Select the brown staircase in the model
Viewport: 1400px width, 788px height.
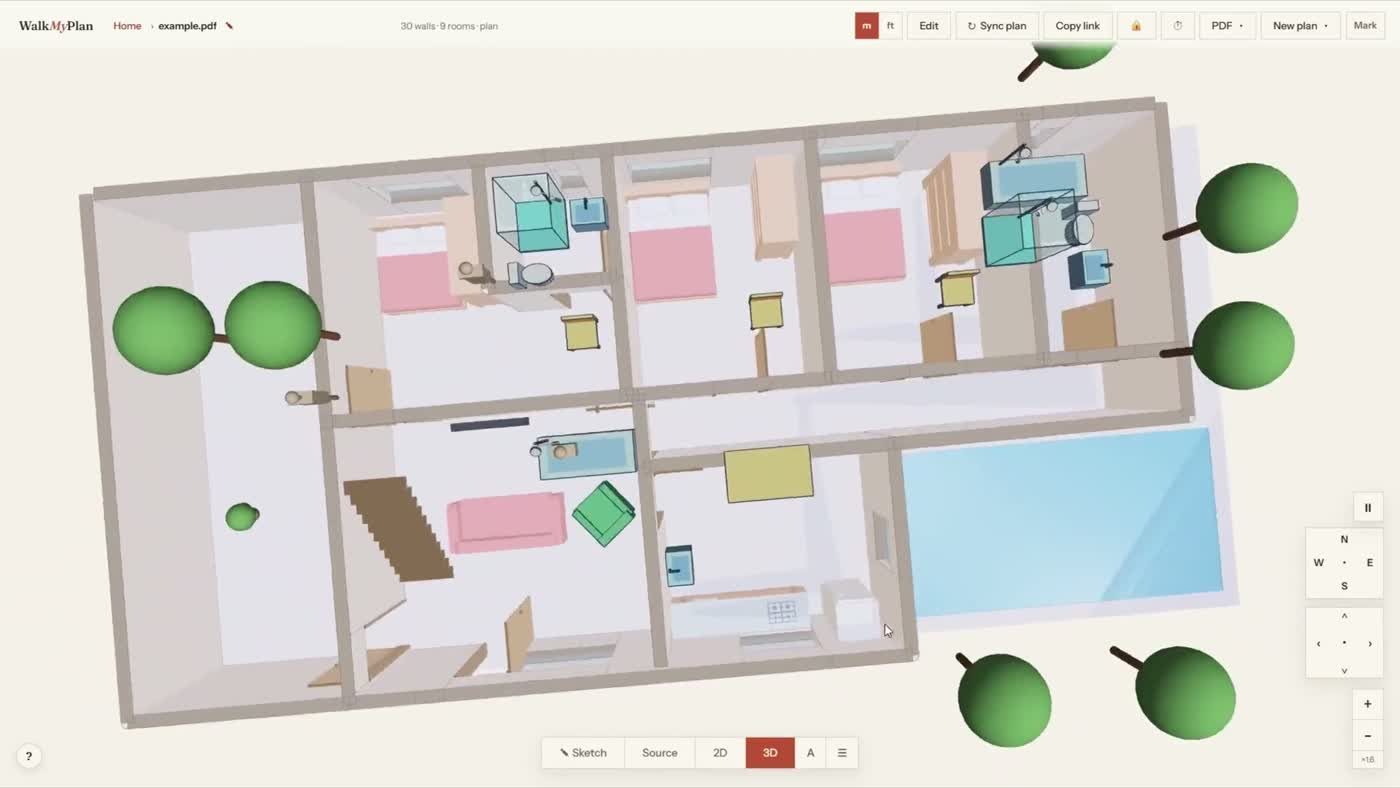tap(399, 529)
